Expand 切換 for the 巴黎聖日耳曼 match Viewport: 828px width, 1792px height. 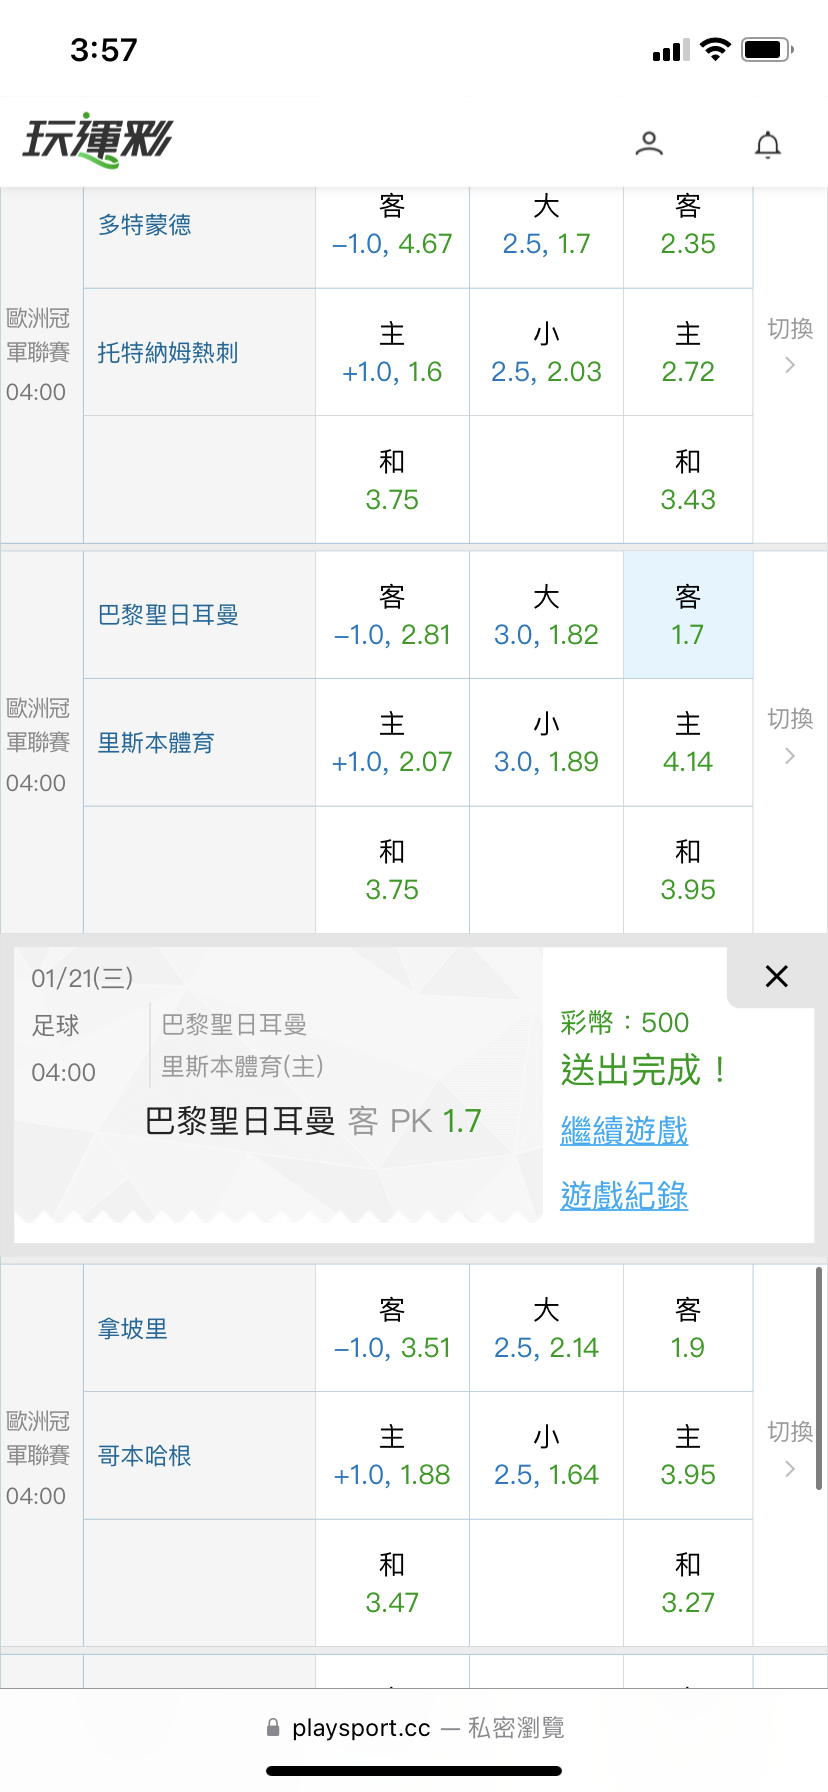click(790, 736)
